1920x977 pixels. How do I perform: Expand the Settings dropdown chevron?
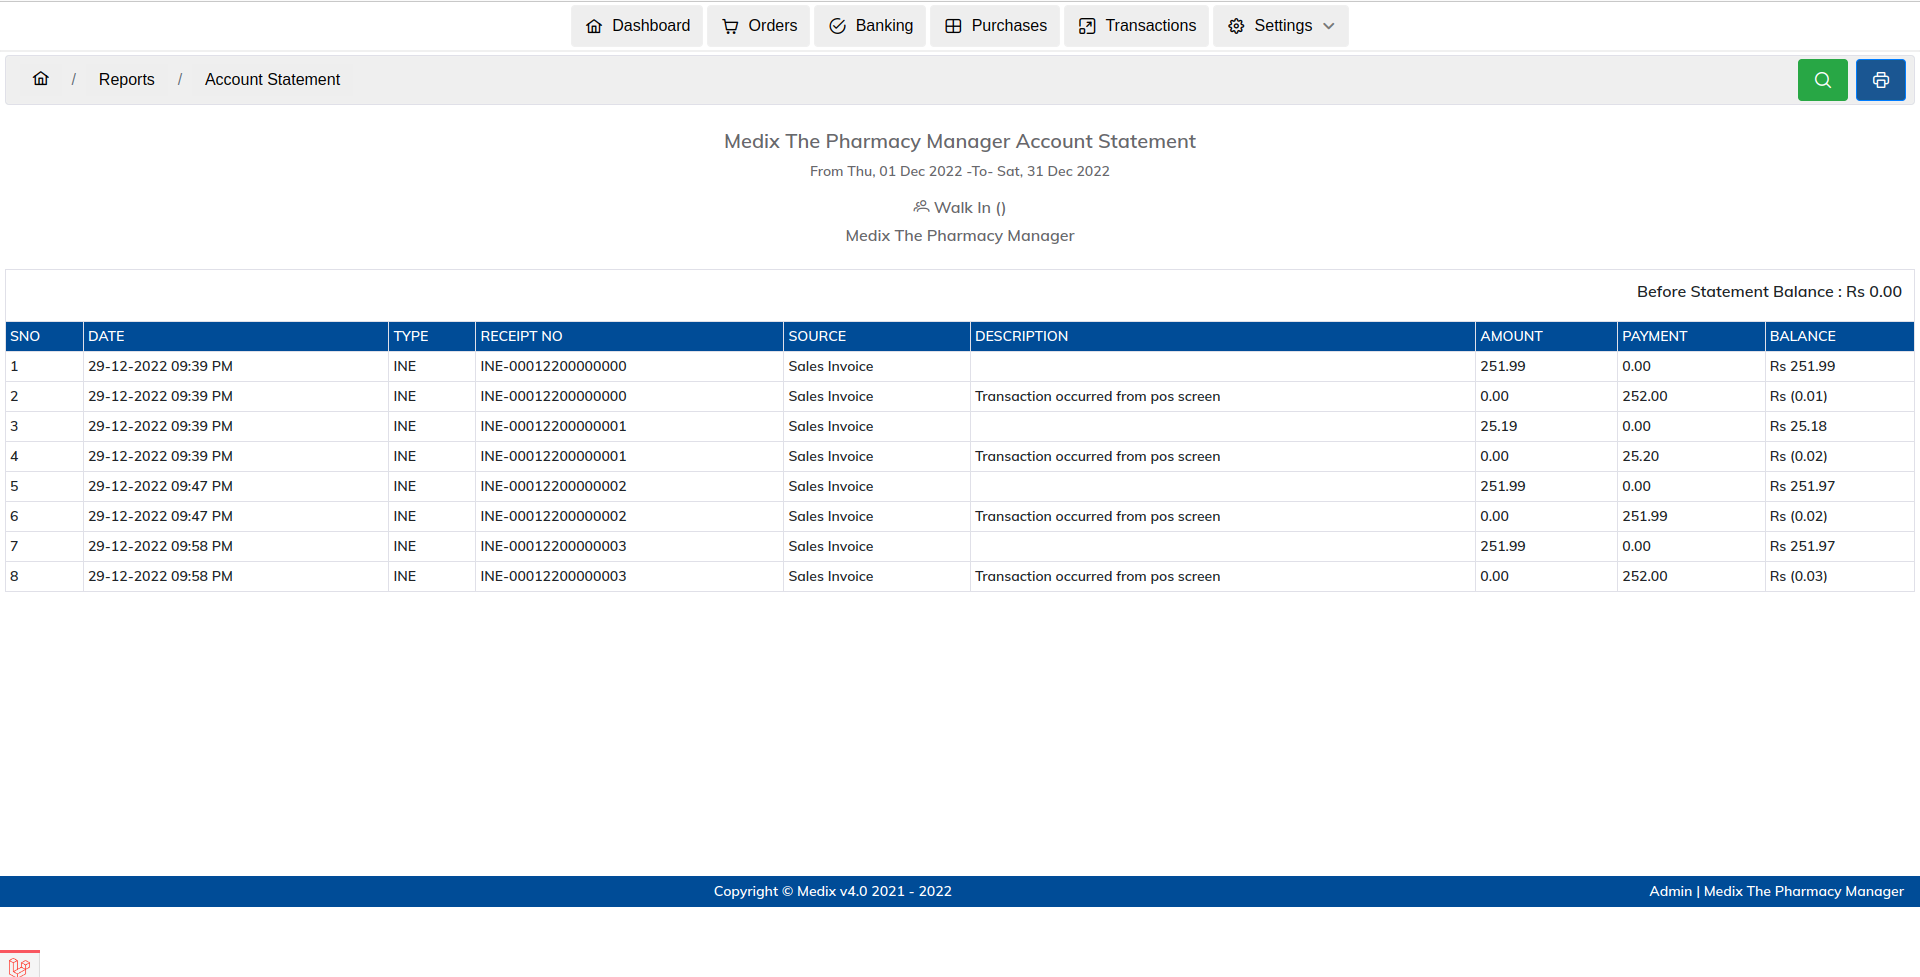[x=1329, y=26]
